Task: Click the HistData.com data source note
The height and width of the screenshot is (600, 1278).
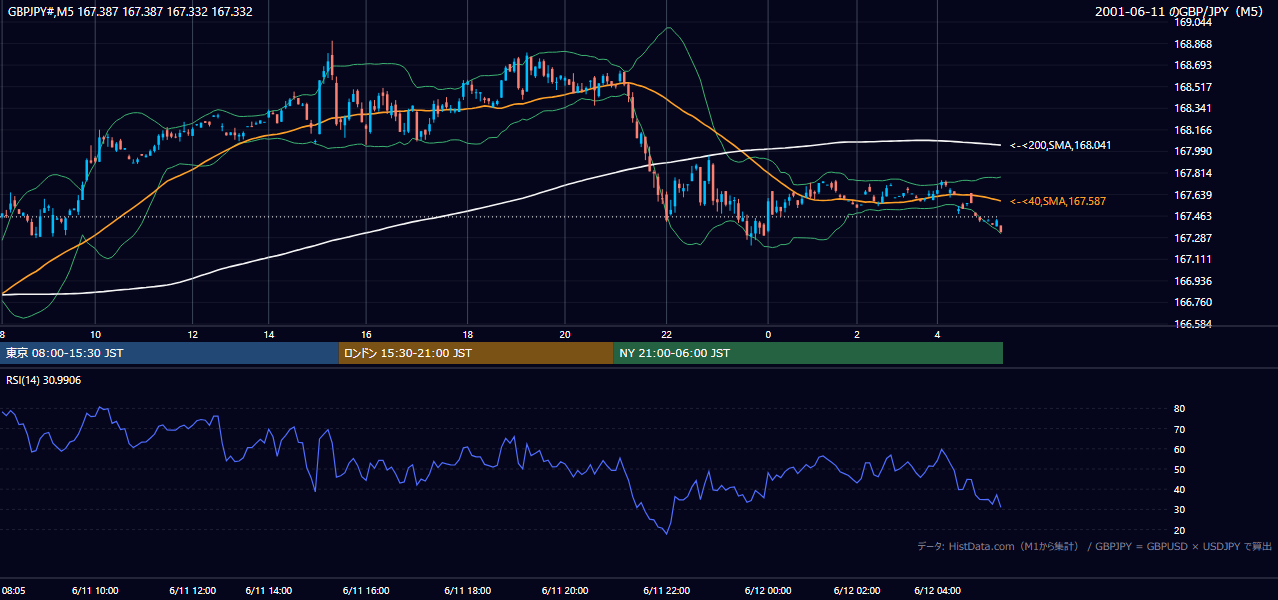Action: click(1095, 546)
